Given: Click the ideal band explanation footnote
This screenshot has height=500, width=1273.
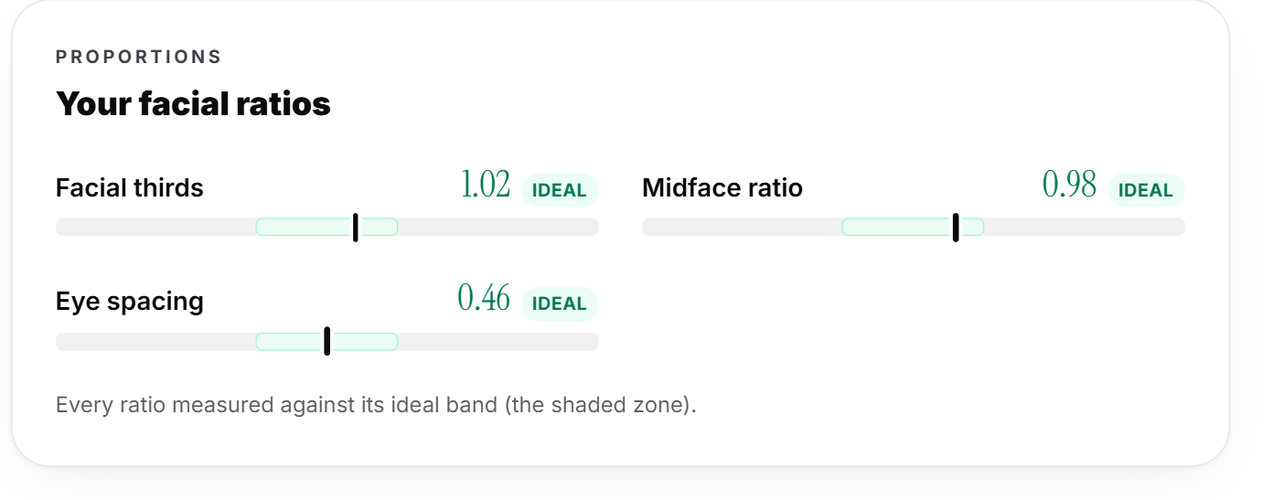Looking at the screenshot, I should pyautogui.click(x=375, y=405).
